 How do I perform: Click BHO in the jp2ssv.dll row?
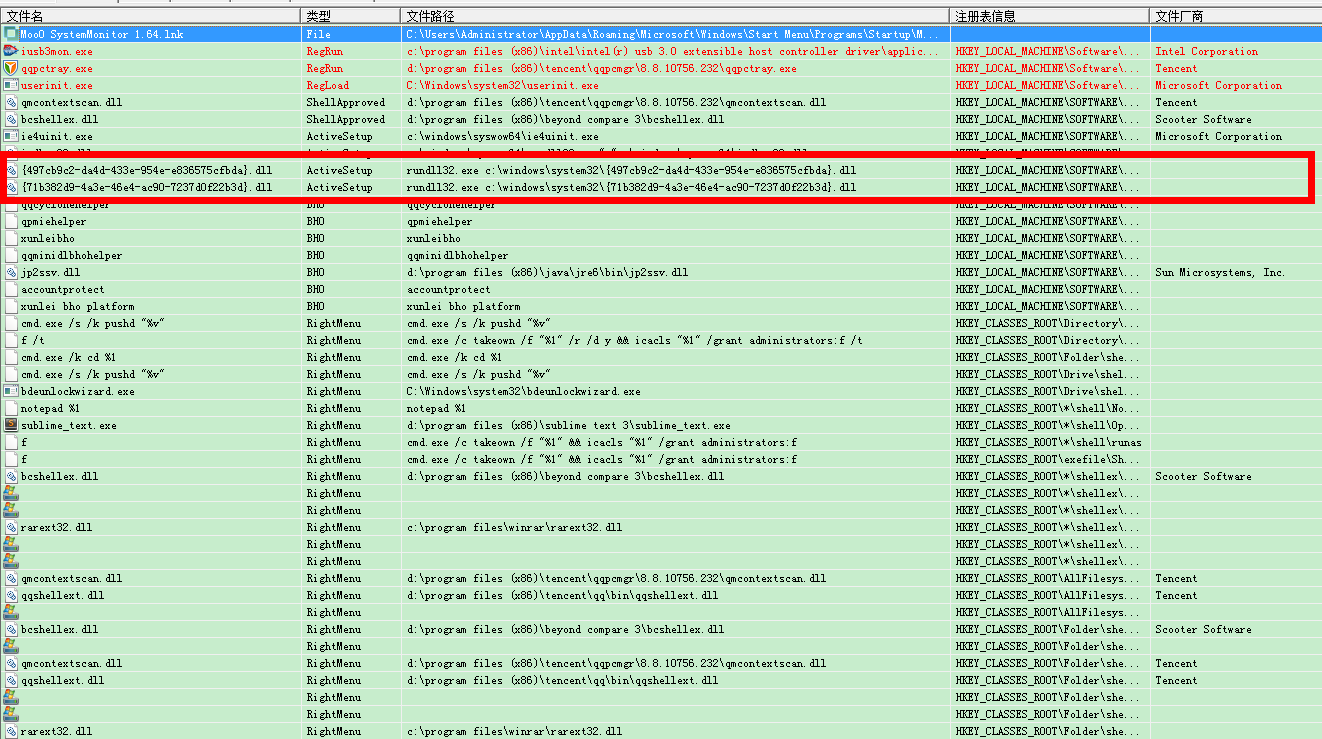coord(315,272)
